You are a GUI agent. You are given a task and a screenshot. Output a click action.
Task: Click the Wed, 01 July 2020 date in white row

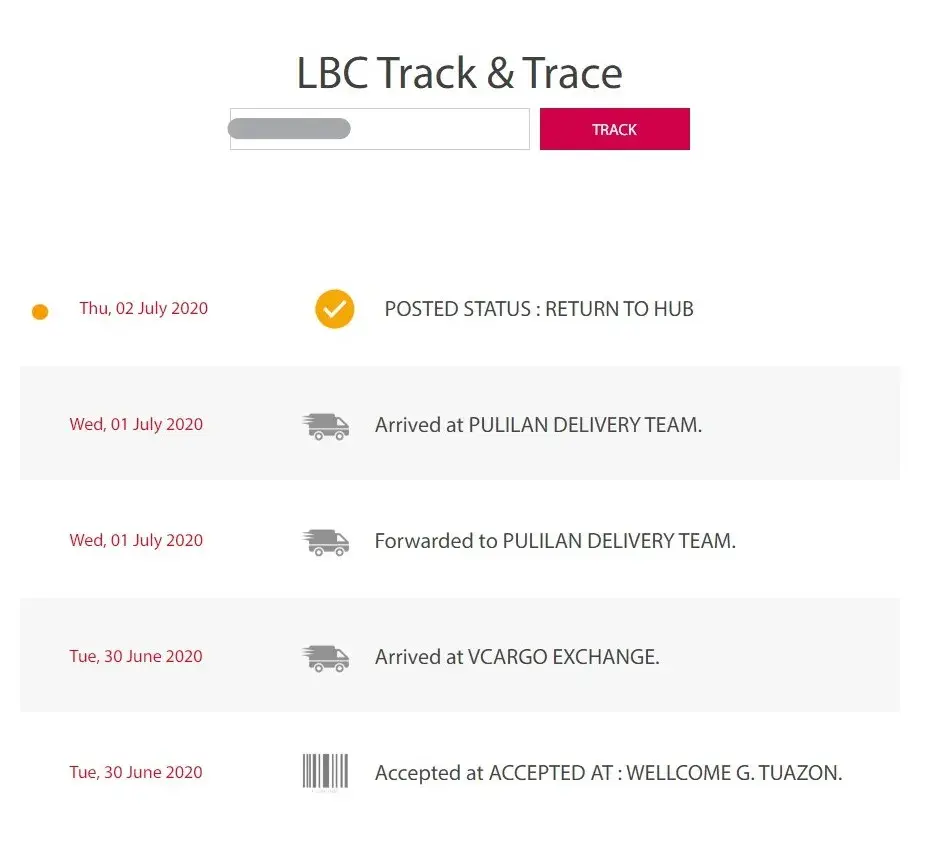click(136, 540)
